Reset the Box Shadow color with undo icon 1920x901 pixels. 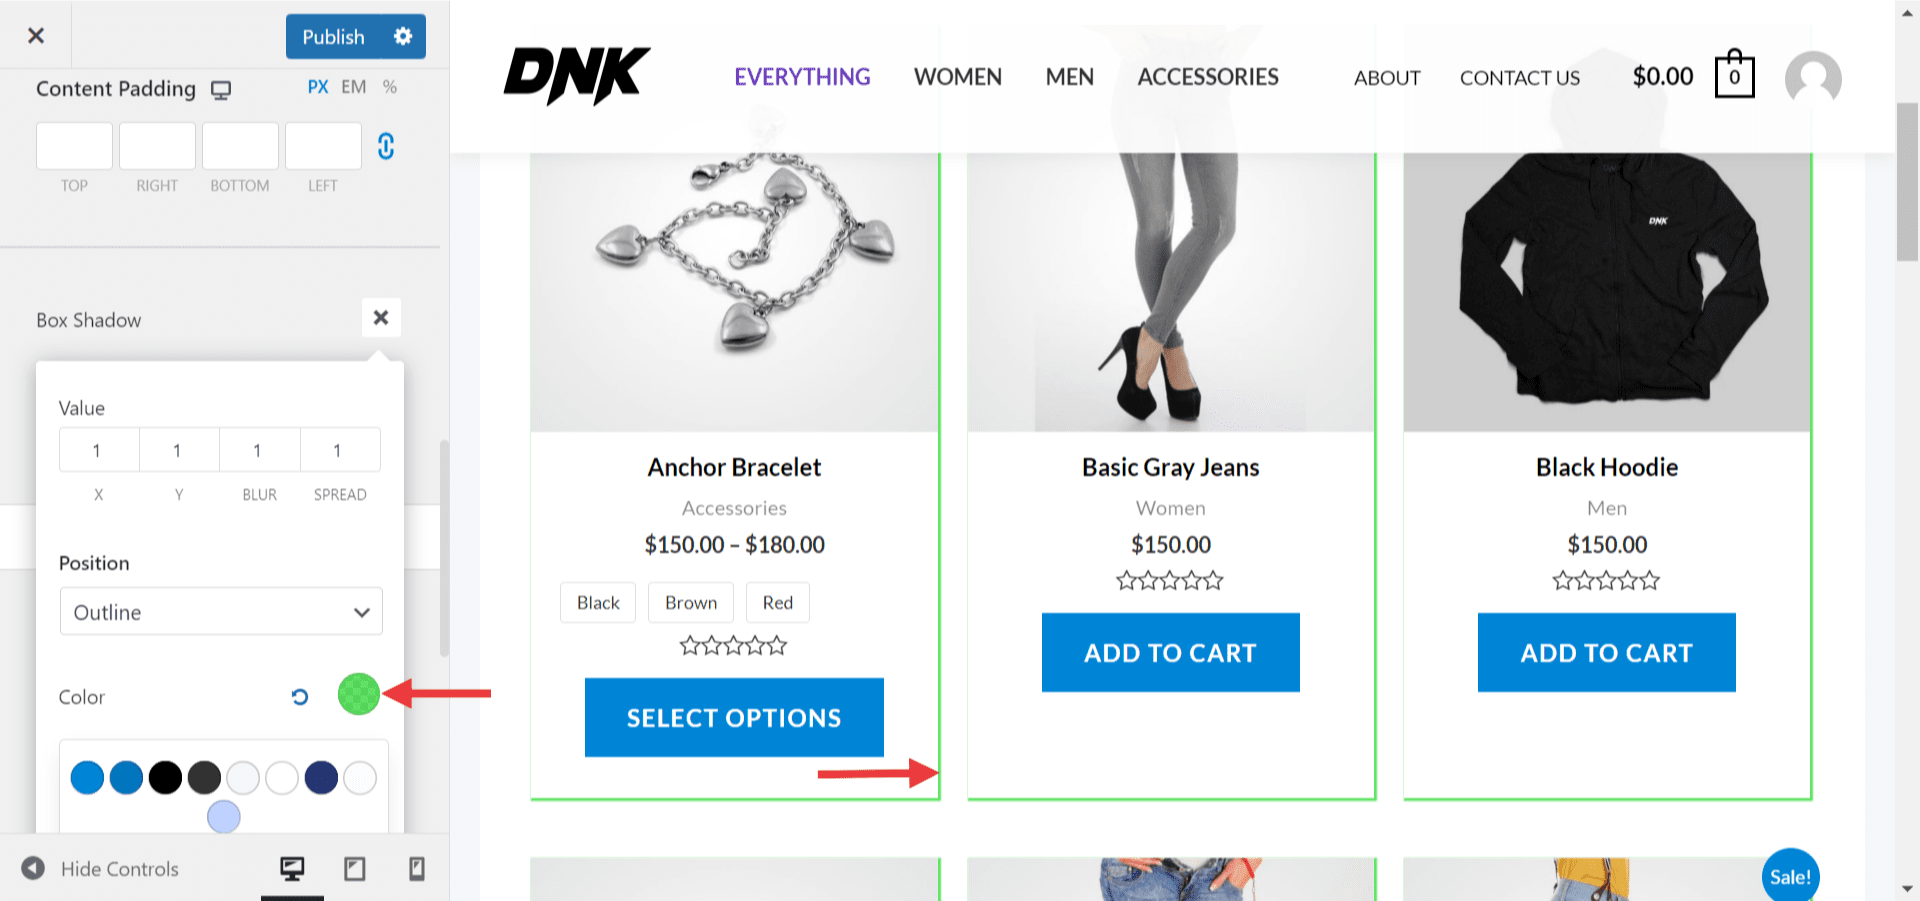point(299,697)
